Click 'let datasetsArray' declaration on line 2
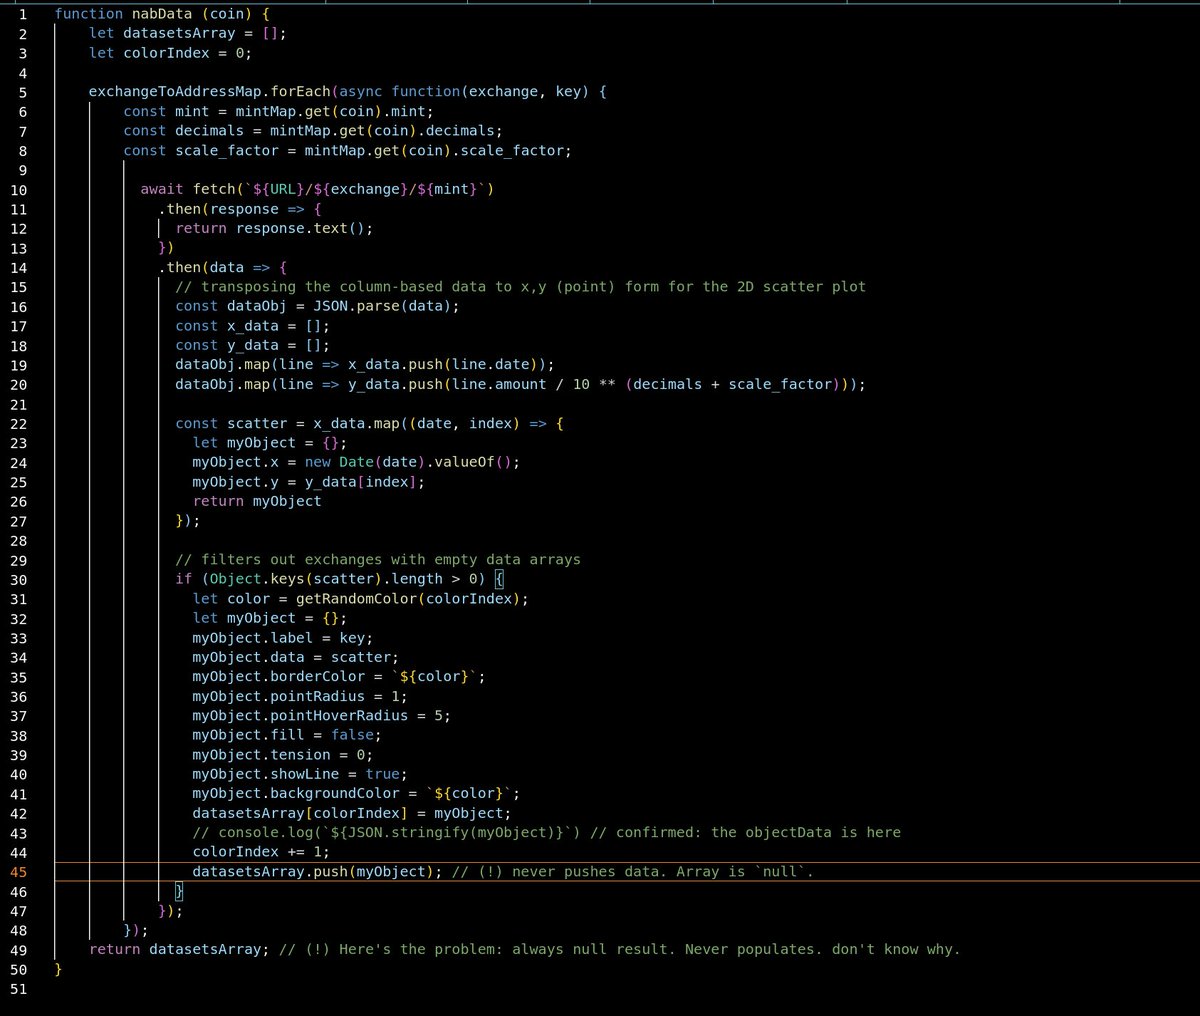 tap(162, 33)
